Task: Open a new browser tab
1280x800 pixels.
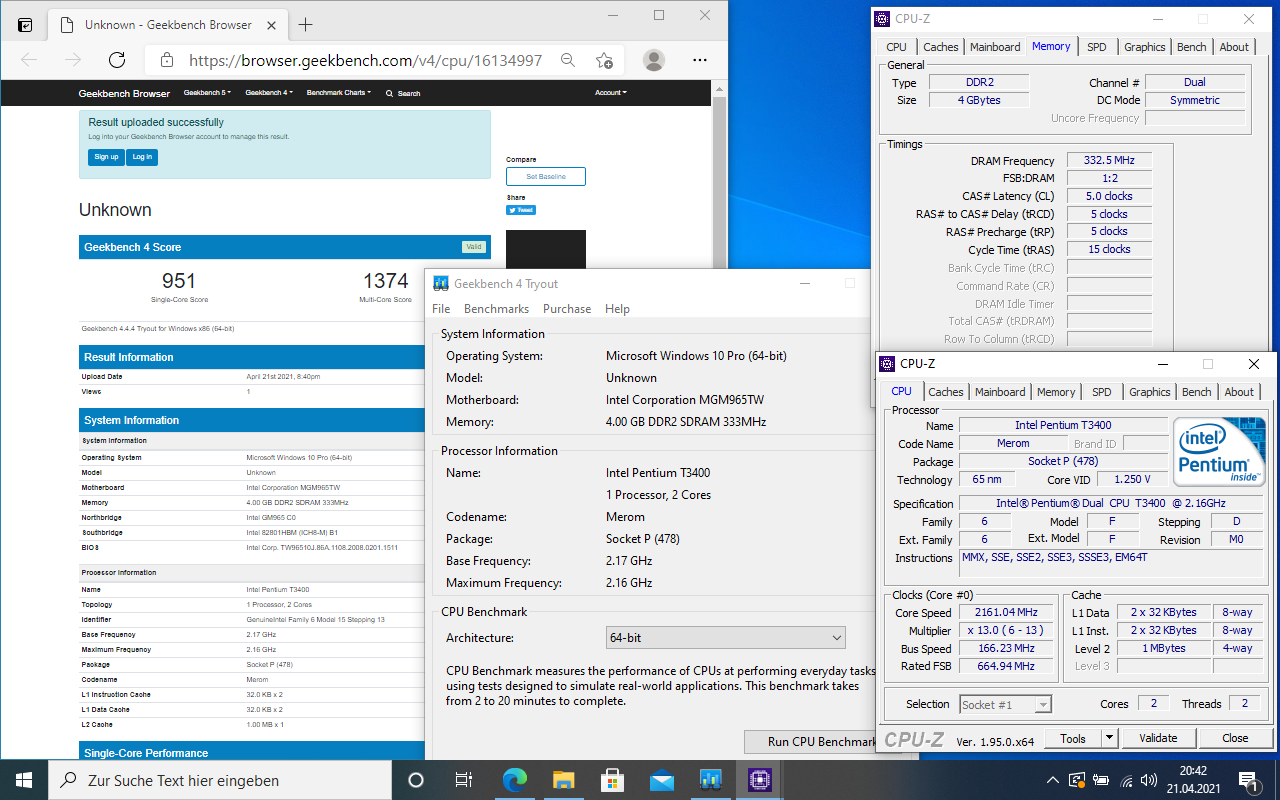Action: (306, 24)
